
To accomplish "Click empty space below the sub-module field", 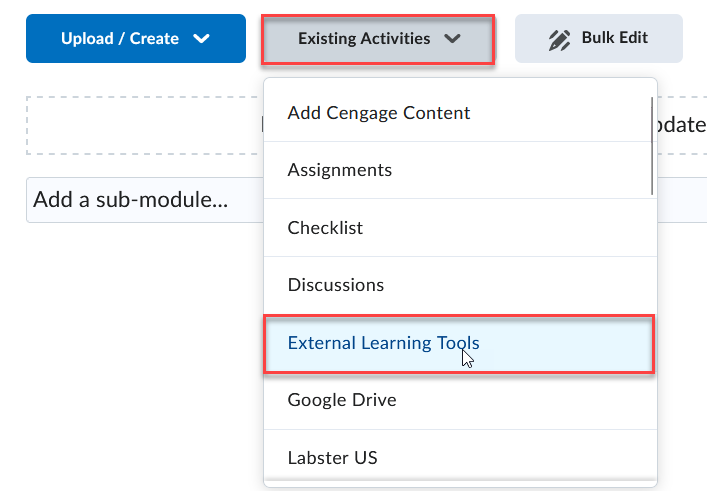I will (x=130, y=330).
